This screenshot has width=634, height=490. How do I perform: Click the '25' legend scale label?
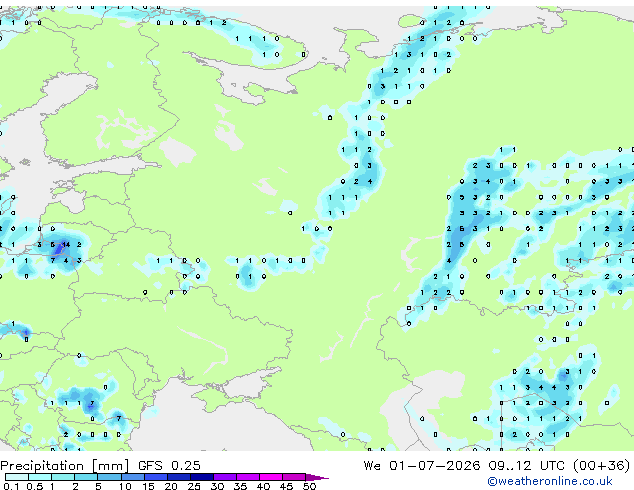point(194,486)
